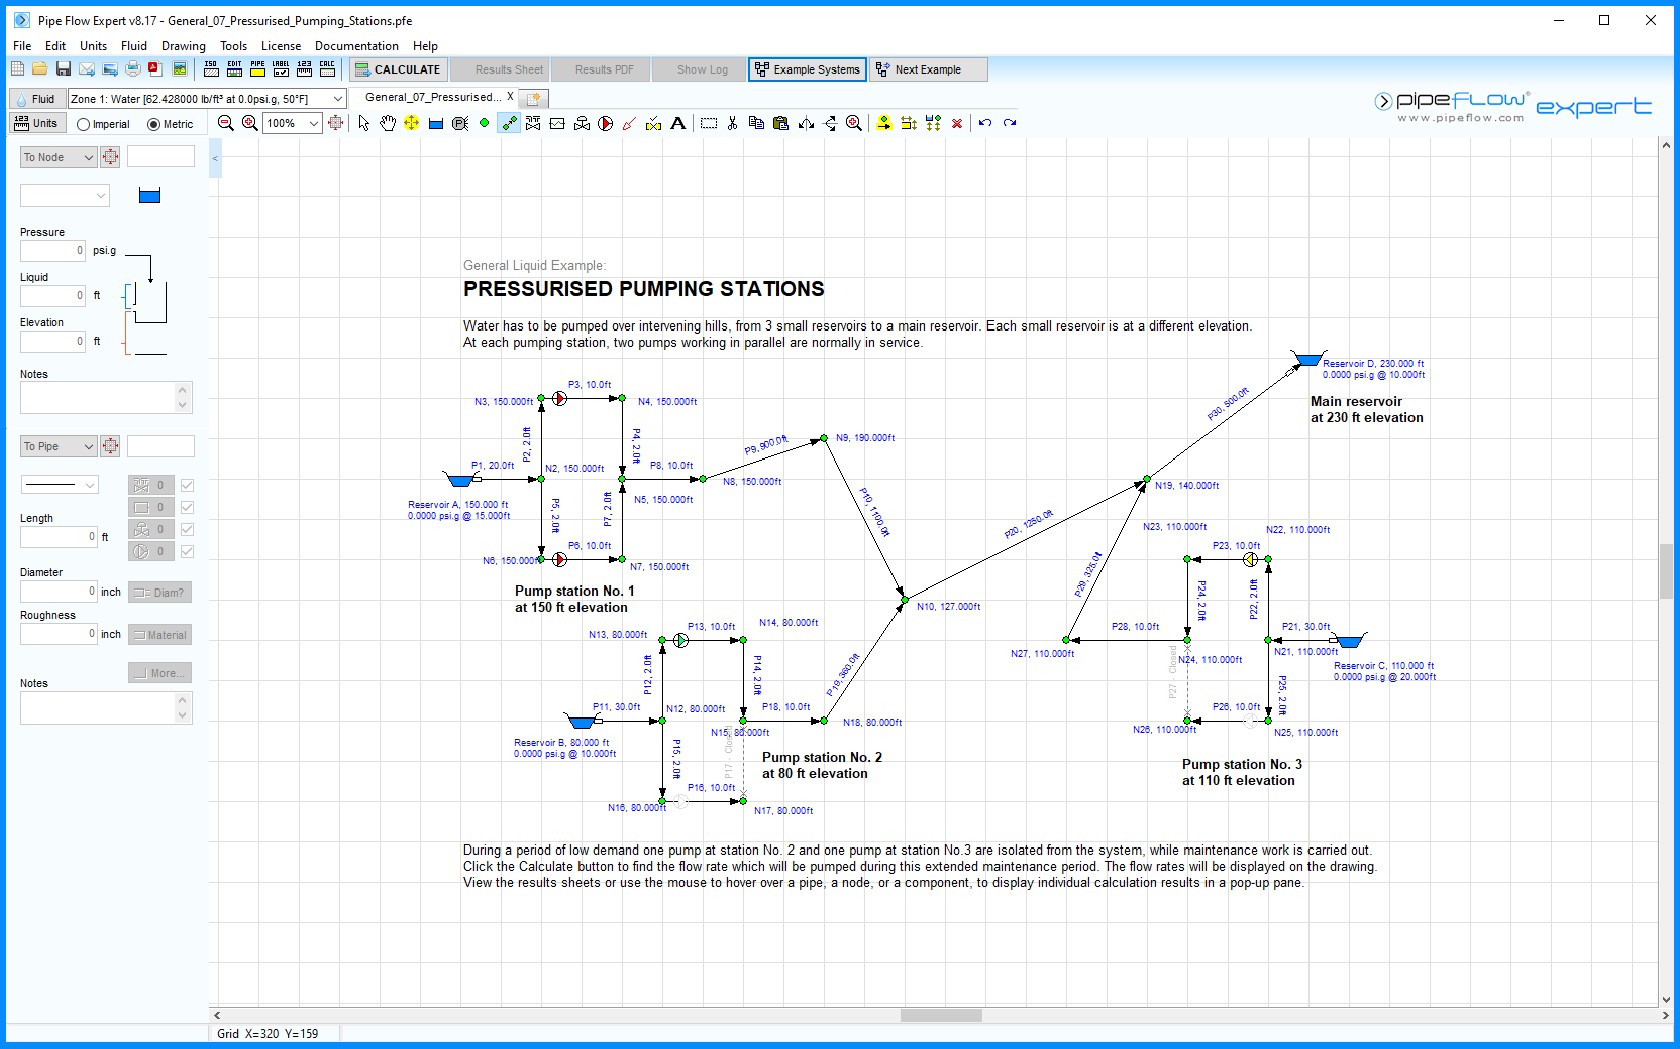Load the Next Example

(928, 69)
